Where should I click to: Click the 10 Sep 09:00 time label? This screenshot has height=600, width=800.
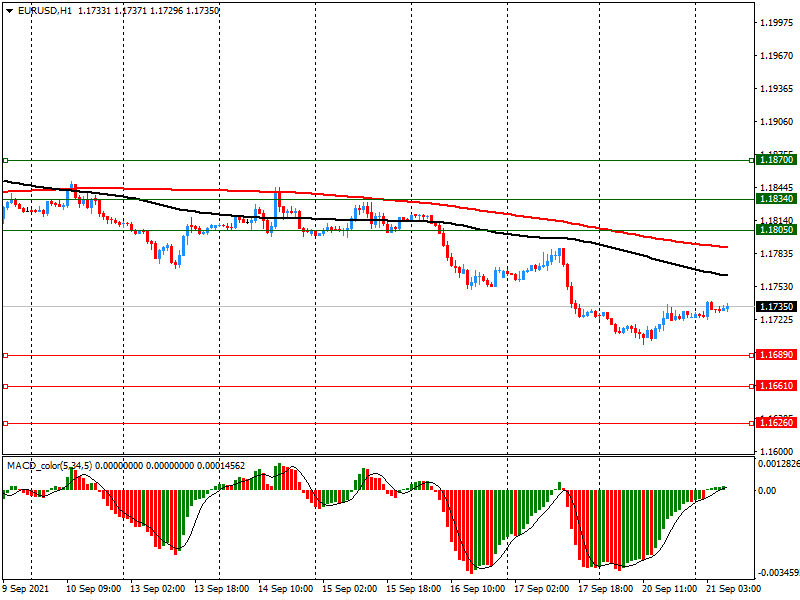(x=94, y=589)
